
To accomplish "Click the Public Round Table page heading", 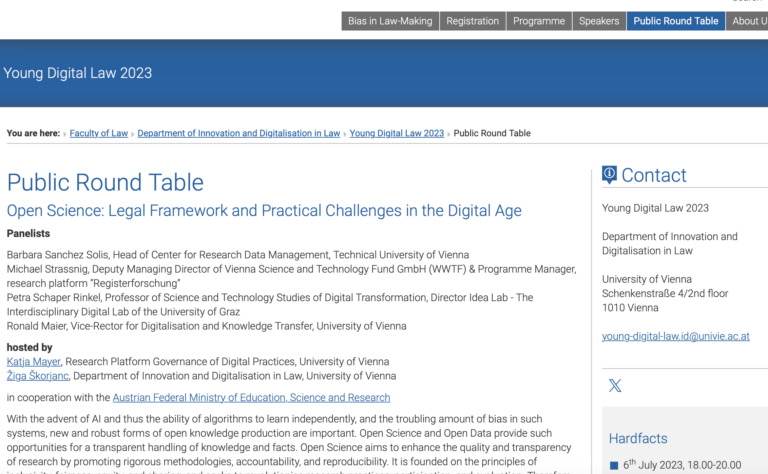I will point(105,182).
